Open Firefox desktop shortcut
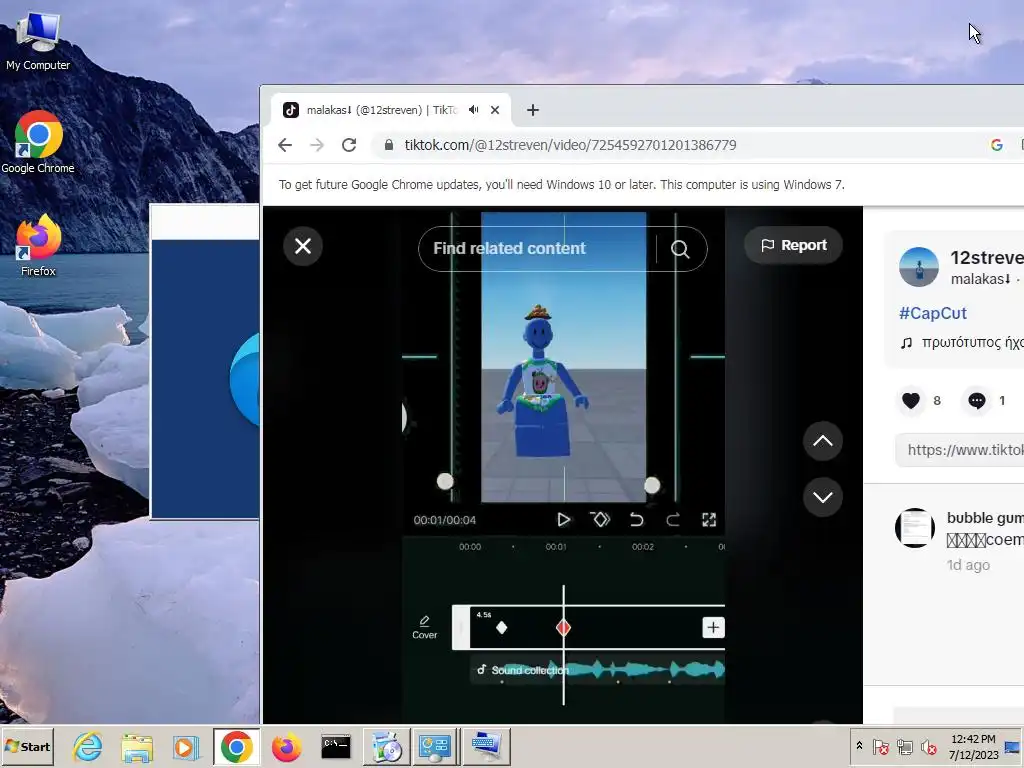1024x768 pixels. (38, 245)
